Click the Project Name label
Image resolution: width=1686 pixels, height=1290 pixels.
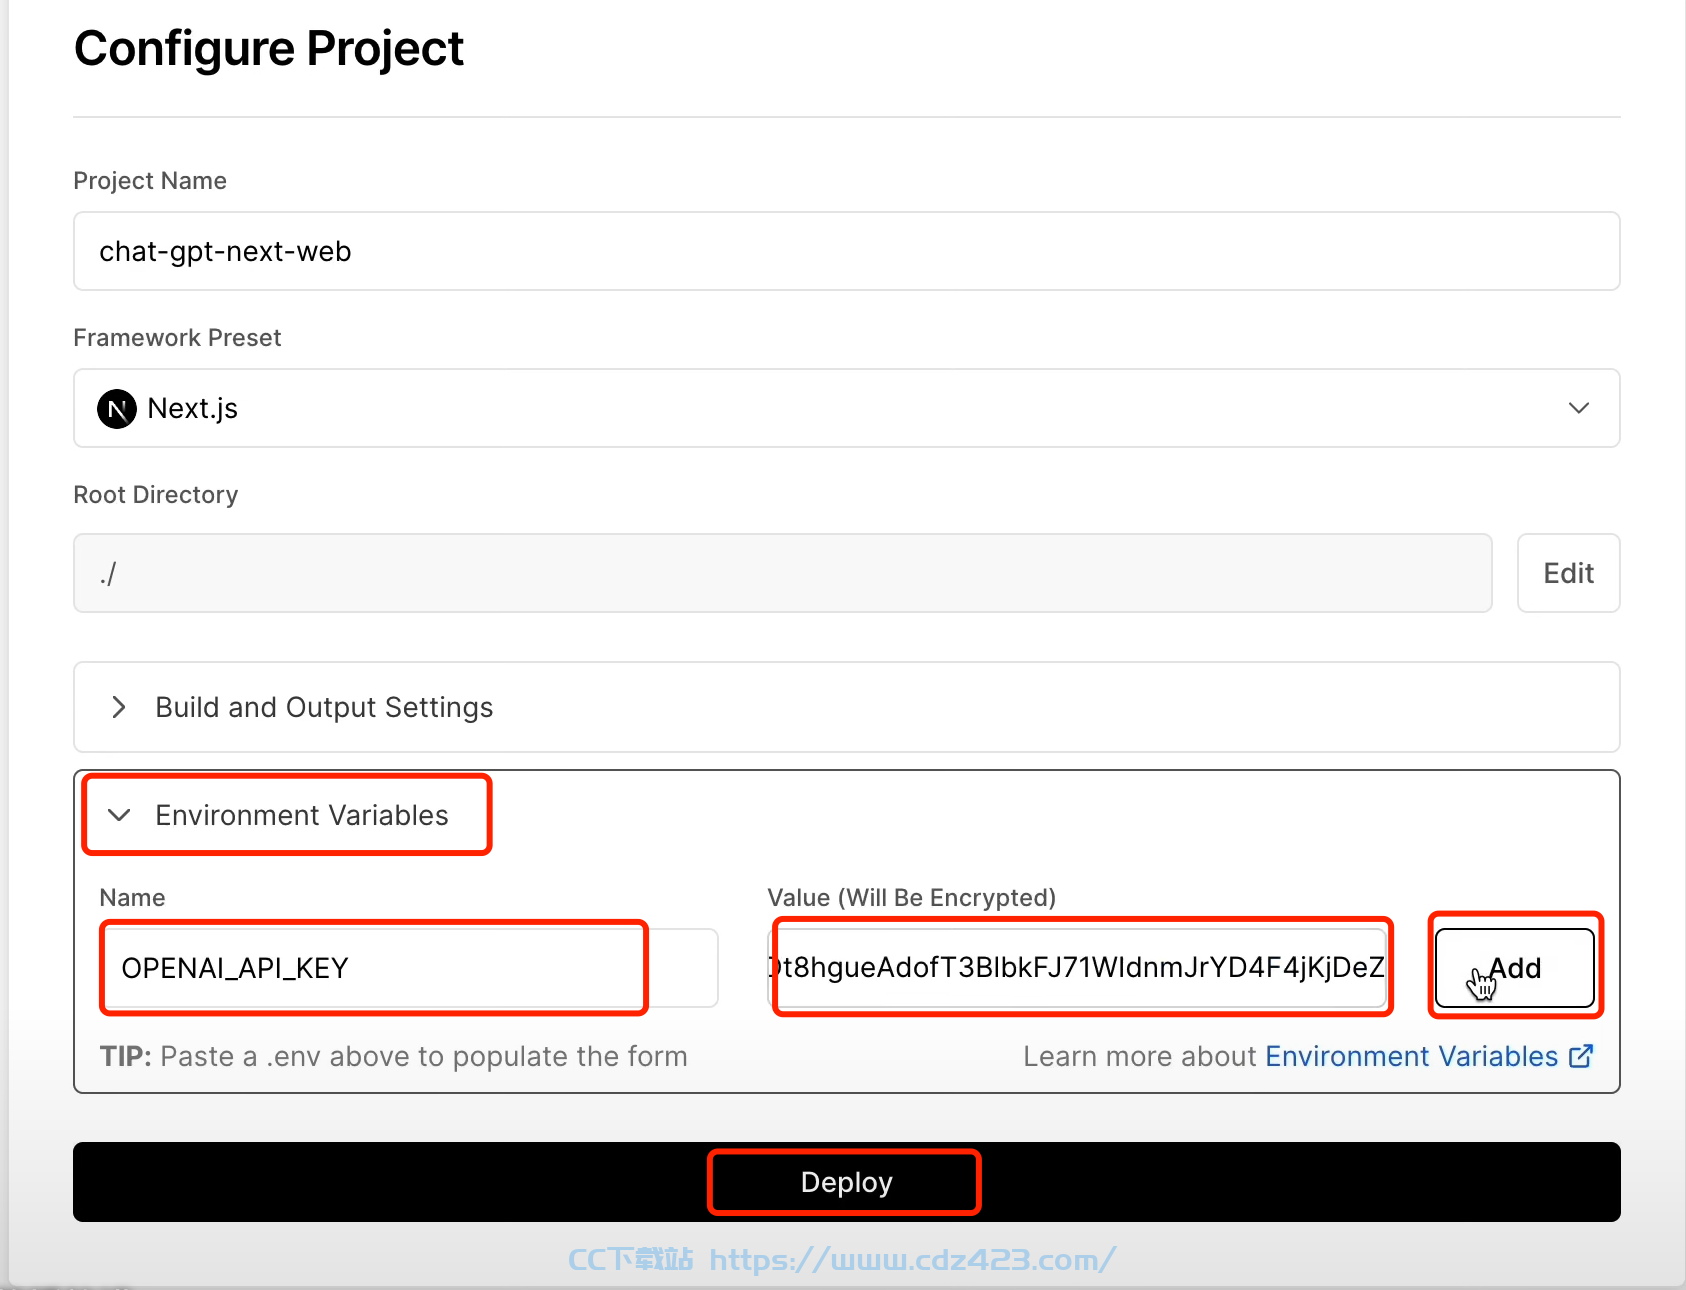click(x=150, y=181)
